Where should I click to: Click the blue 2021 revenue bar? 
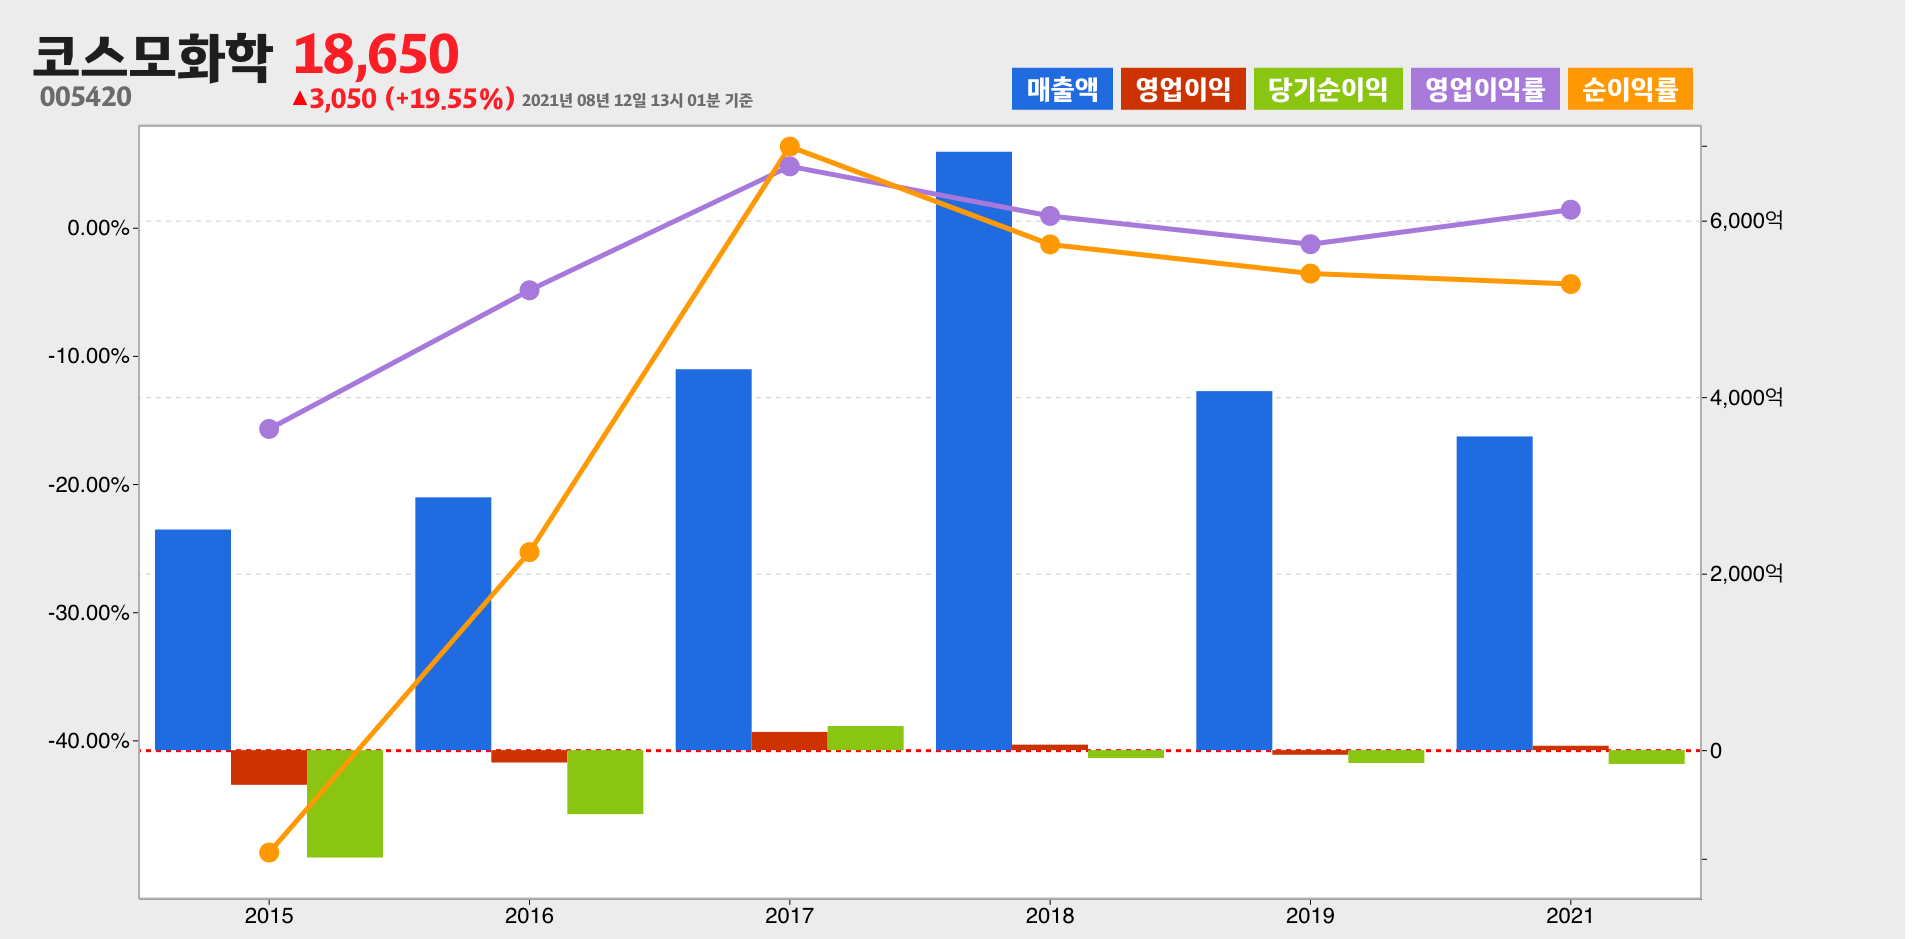tap(1494, 593)
